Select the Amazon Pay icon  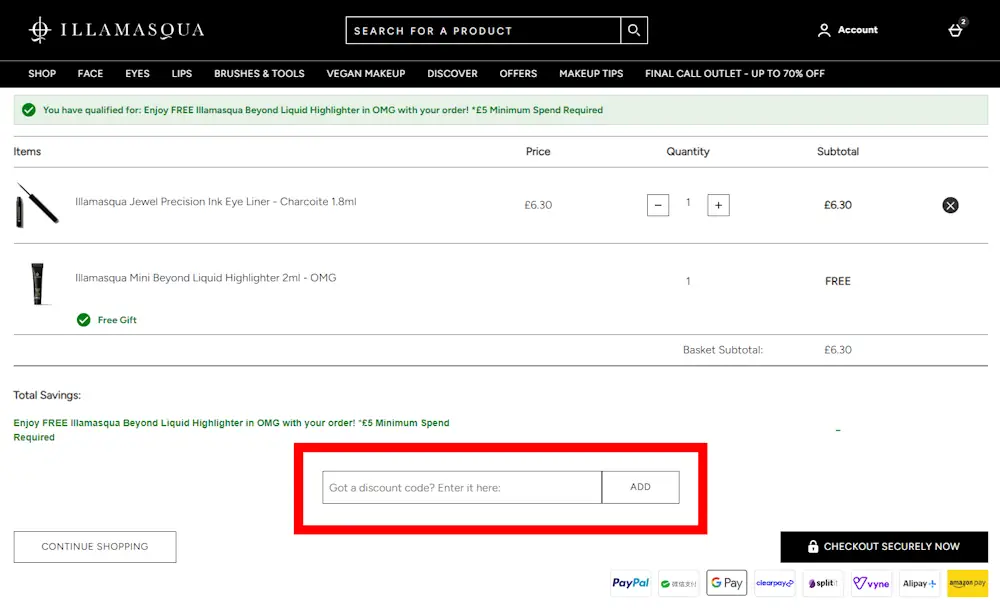[967, 583]
